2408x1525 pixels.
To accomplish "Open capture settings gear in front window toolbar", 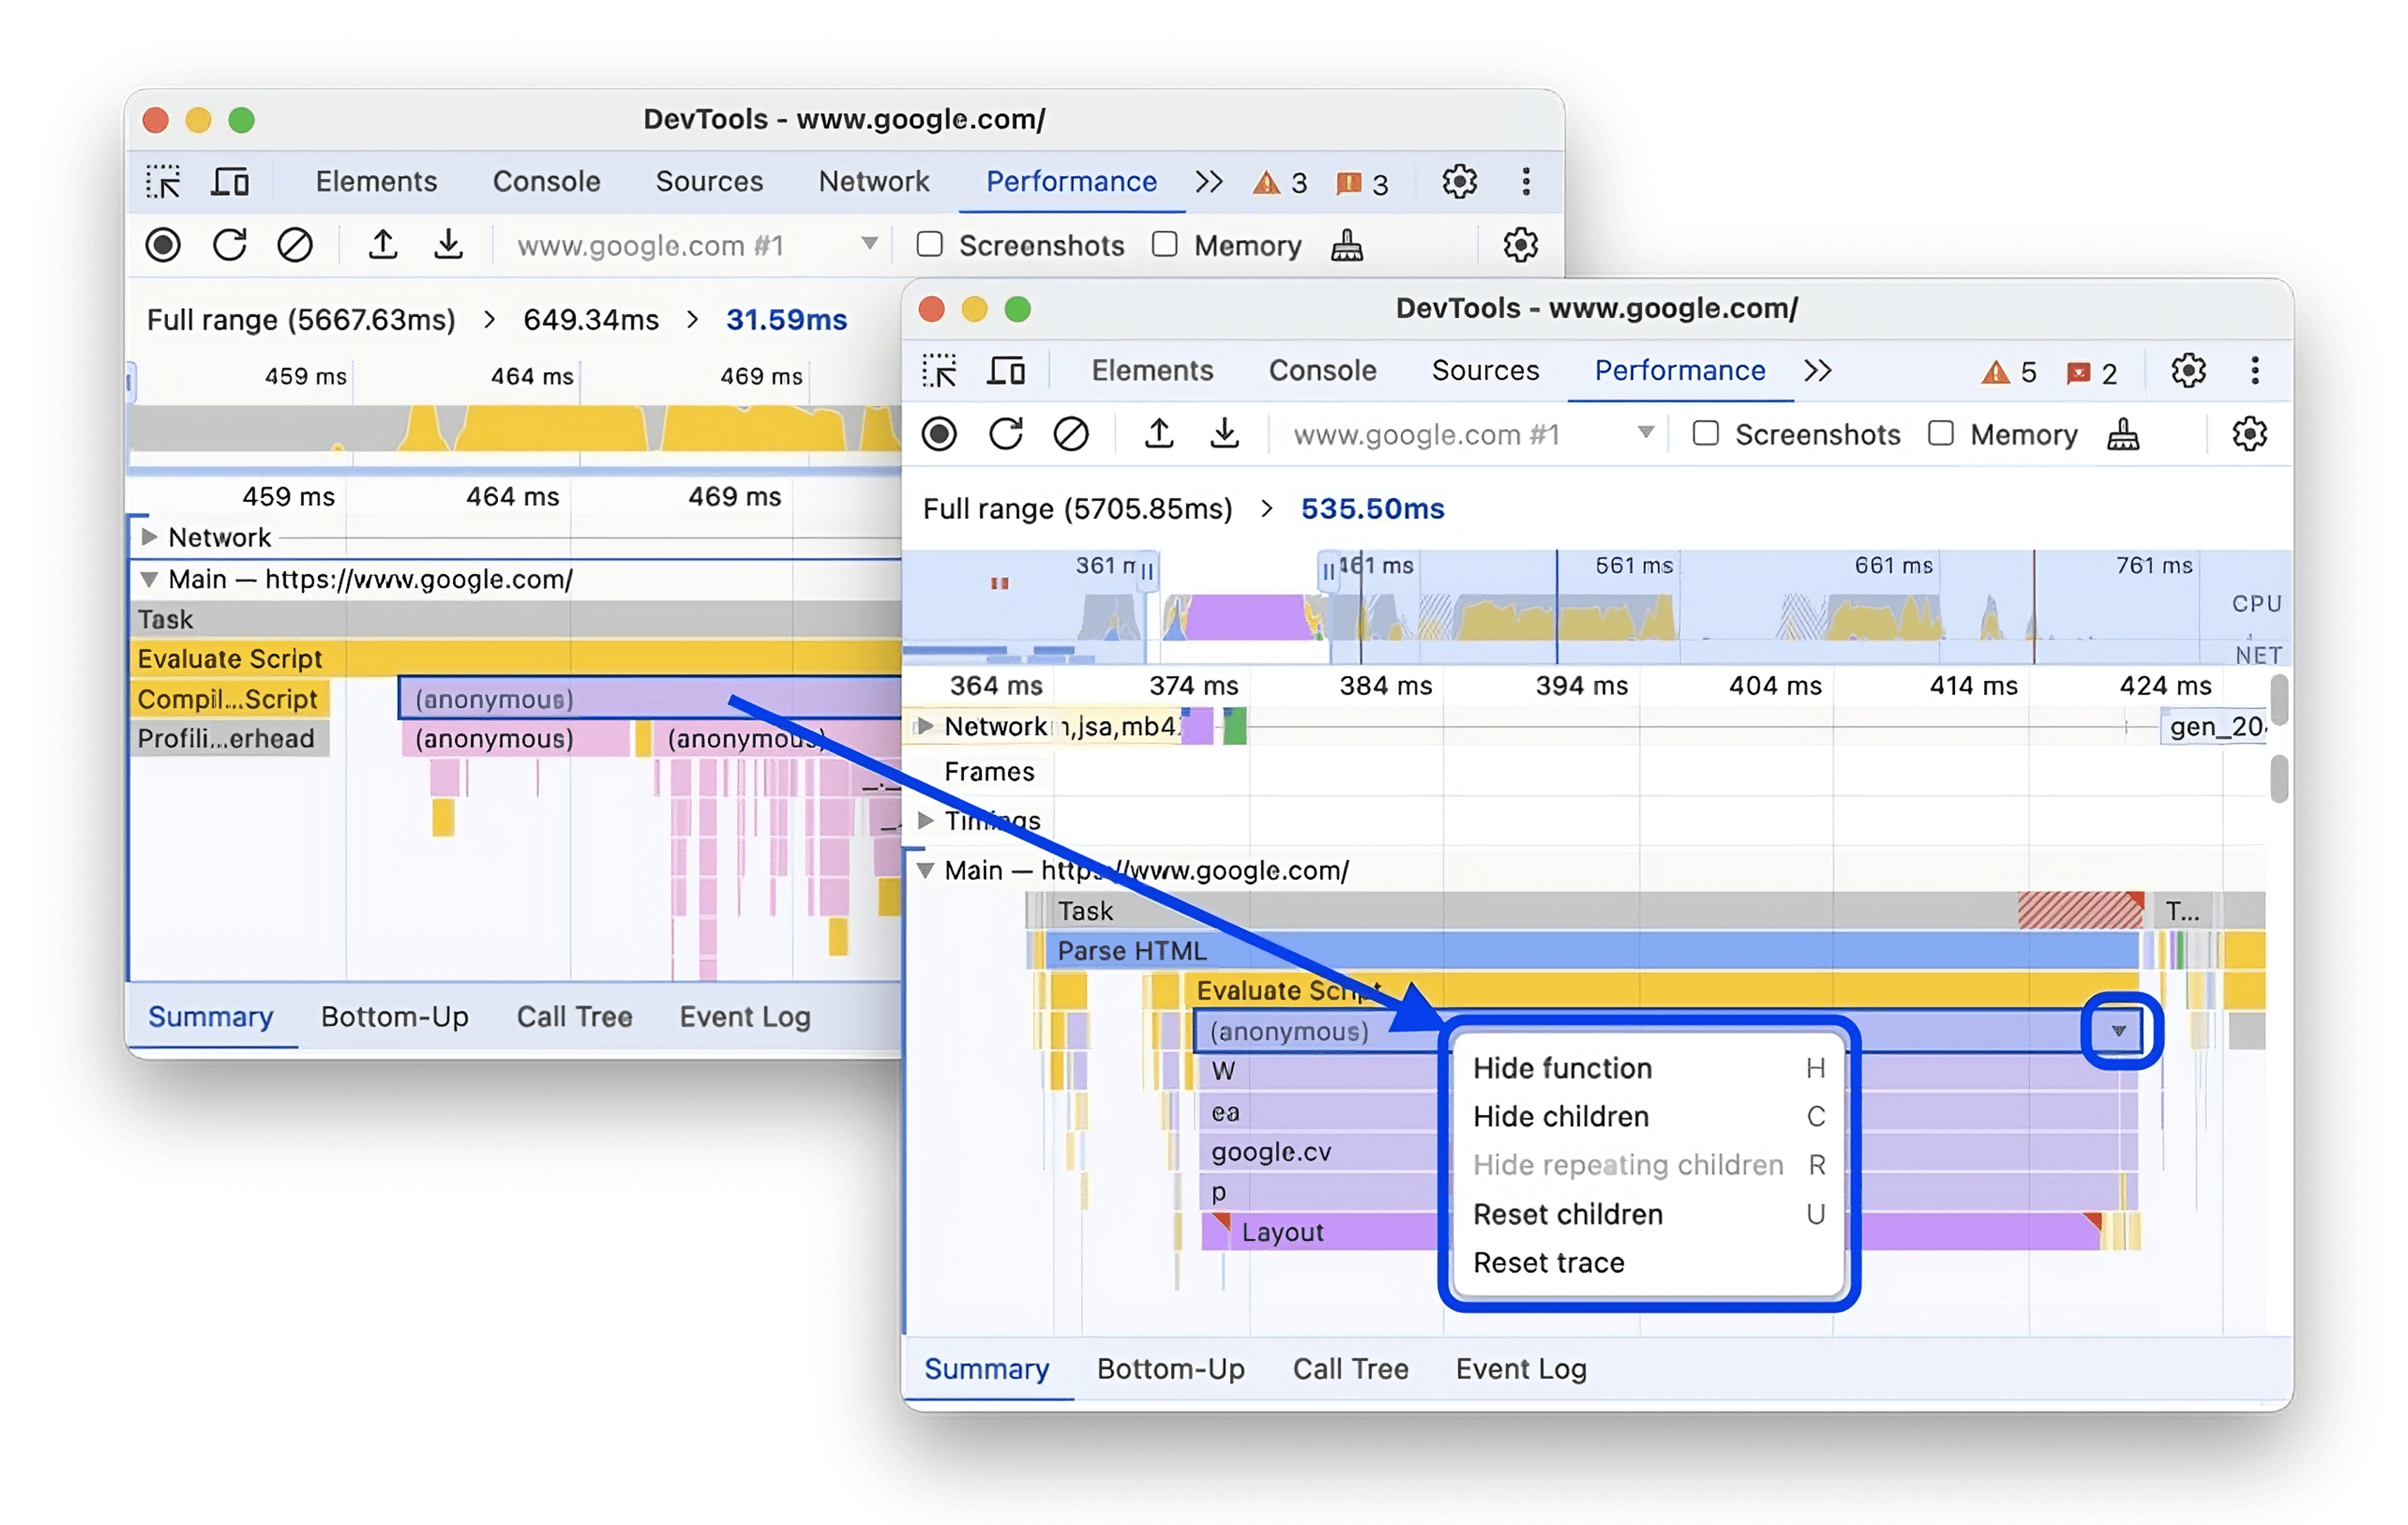I will click(2249, 434).
